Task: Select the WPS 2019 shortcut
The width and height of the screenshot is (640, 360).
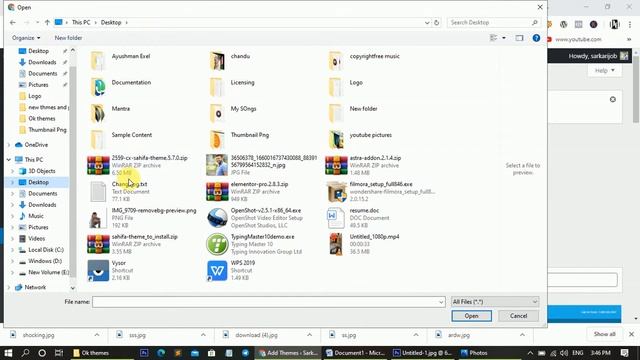Action: pyautogui.click(x=231, y=270)
